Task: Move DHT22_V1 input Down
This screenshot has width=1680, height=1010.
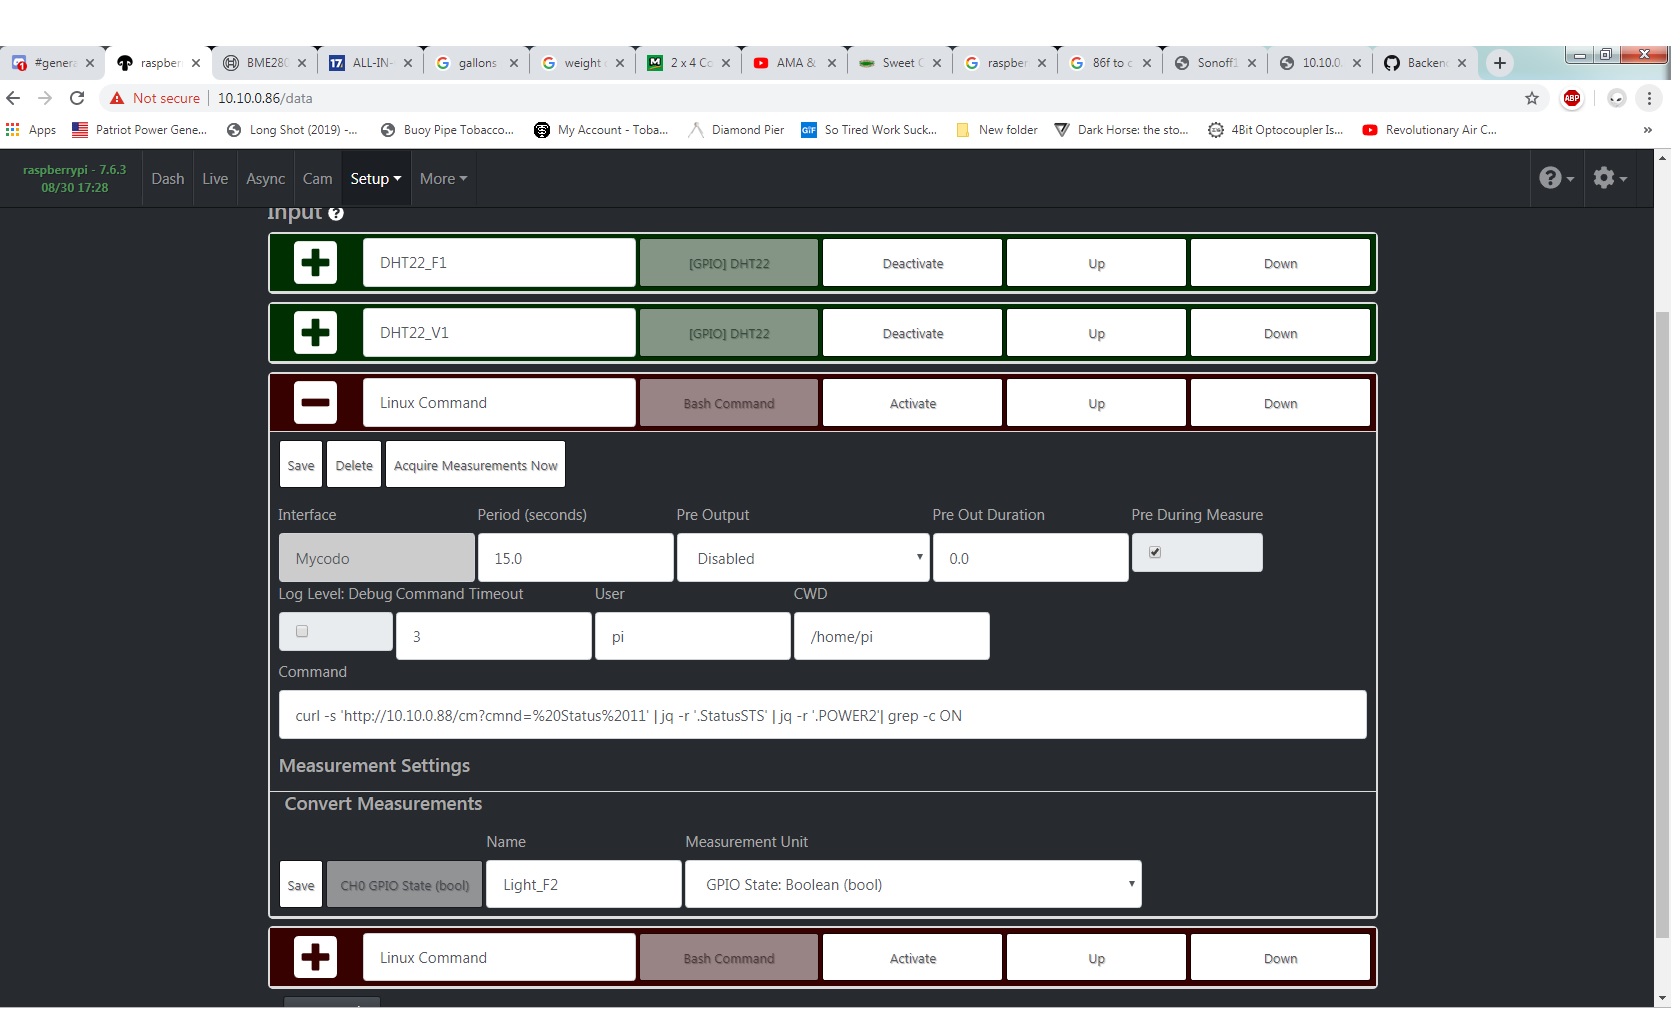Action: tap(1280, 333)
